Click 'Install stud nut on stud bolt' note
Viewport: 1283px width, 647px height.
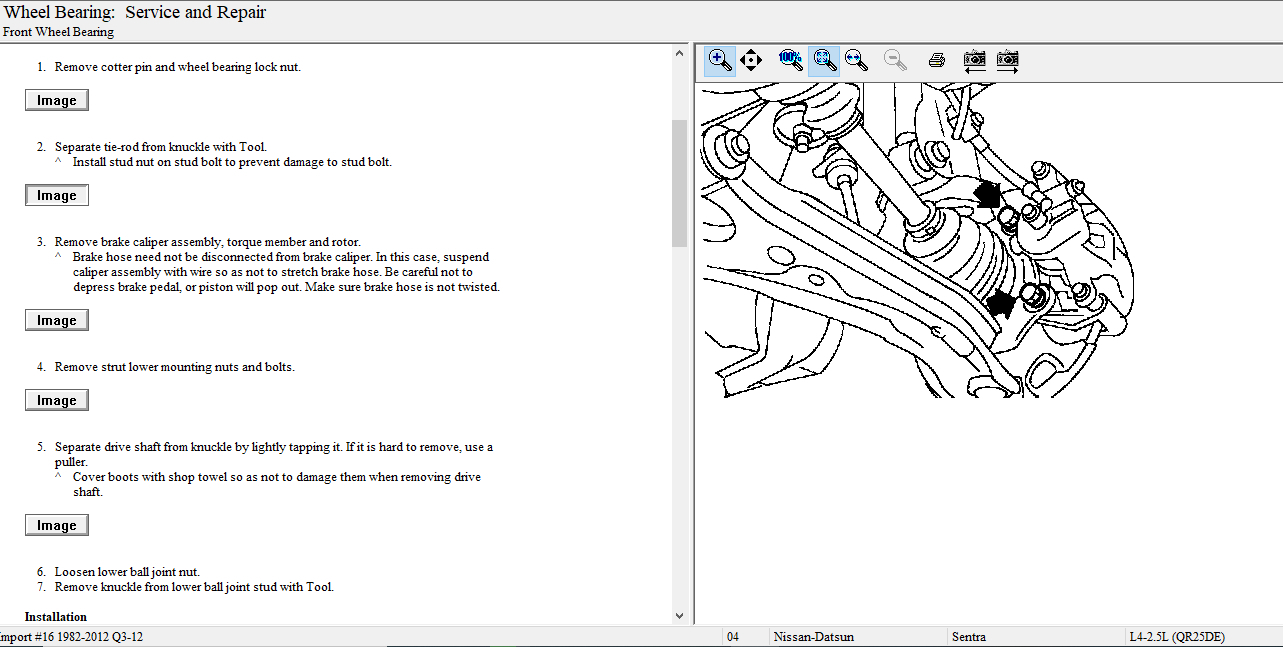232,162
